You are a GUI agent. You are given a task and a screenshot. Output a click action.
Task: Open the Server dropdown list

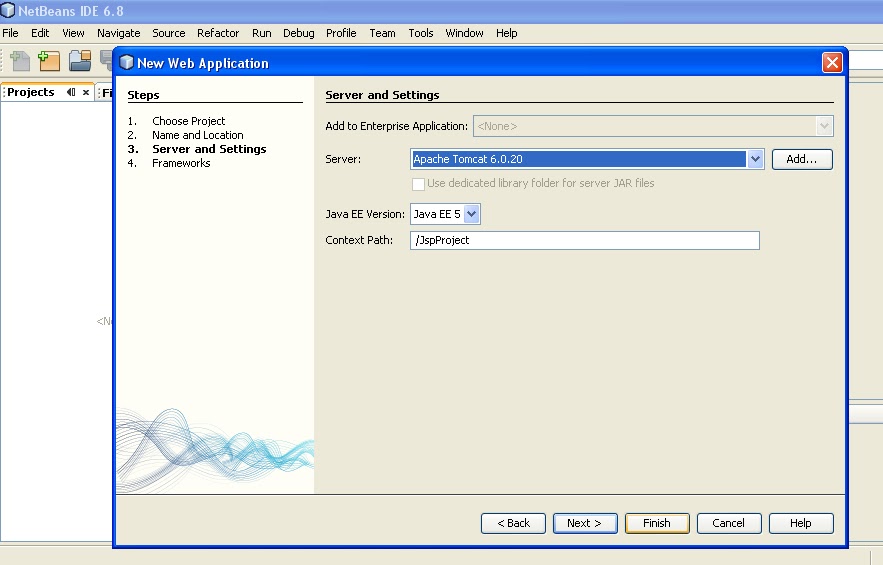[x=755, y=159]
